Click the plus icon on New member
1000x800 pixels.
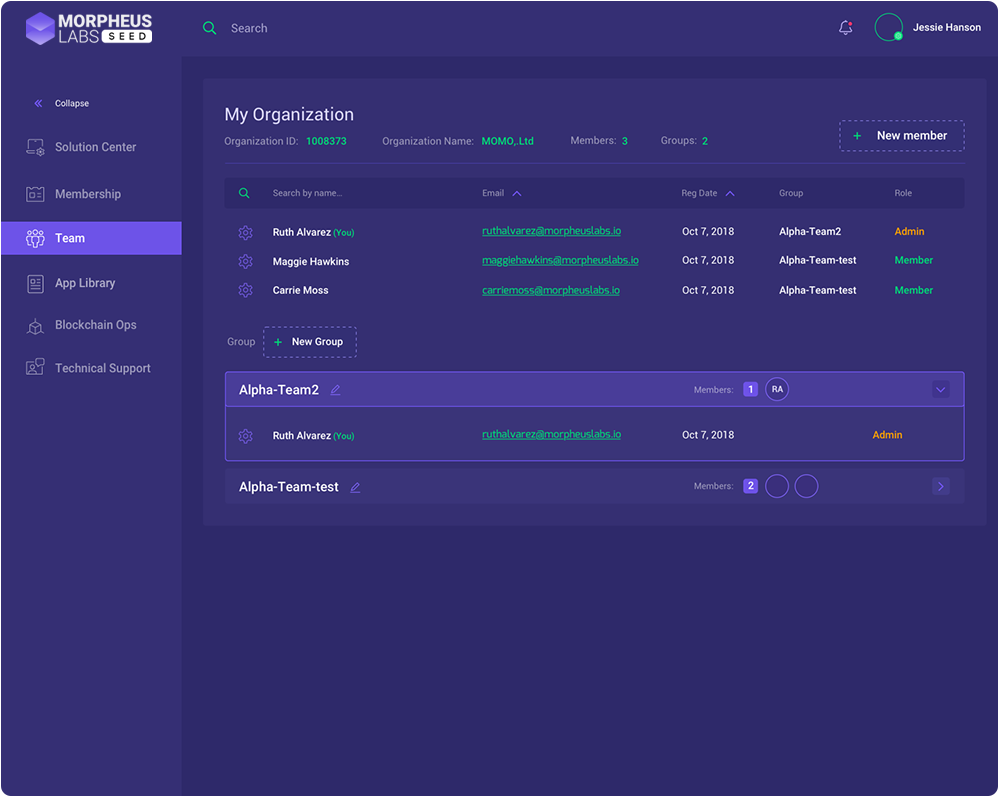[857, 136]
